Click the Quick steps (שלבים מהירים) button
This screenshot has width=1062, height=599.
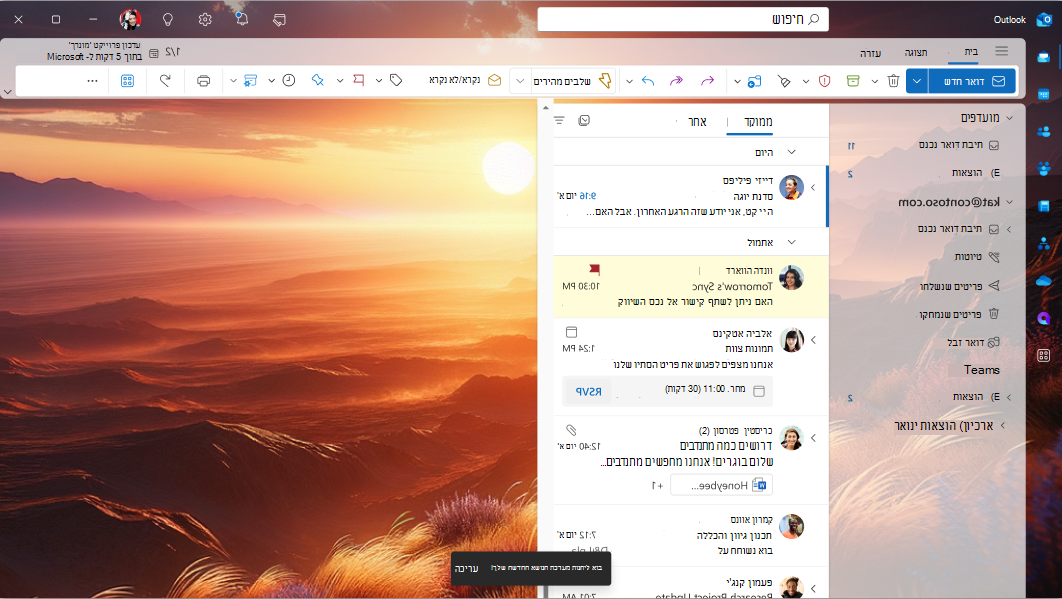pos(573,81)
